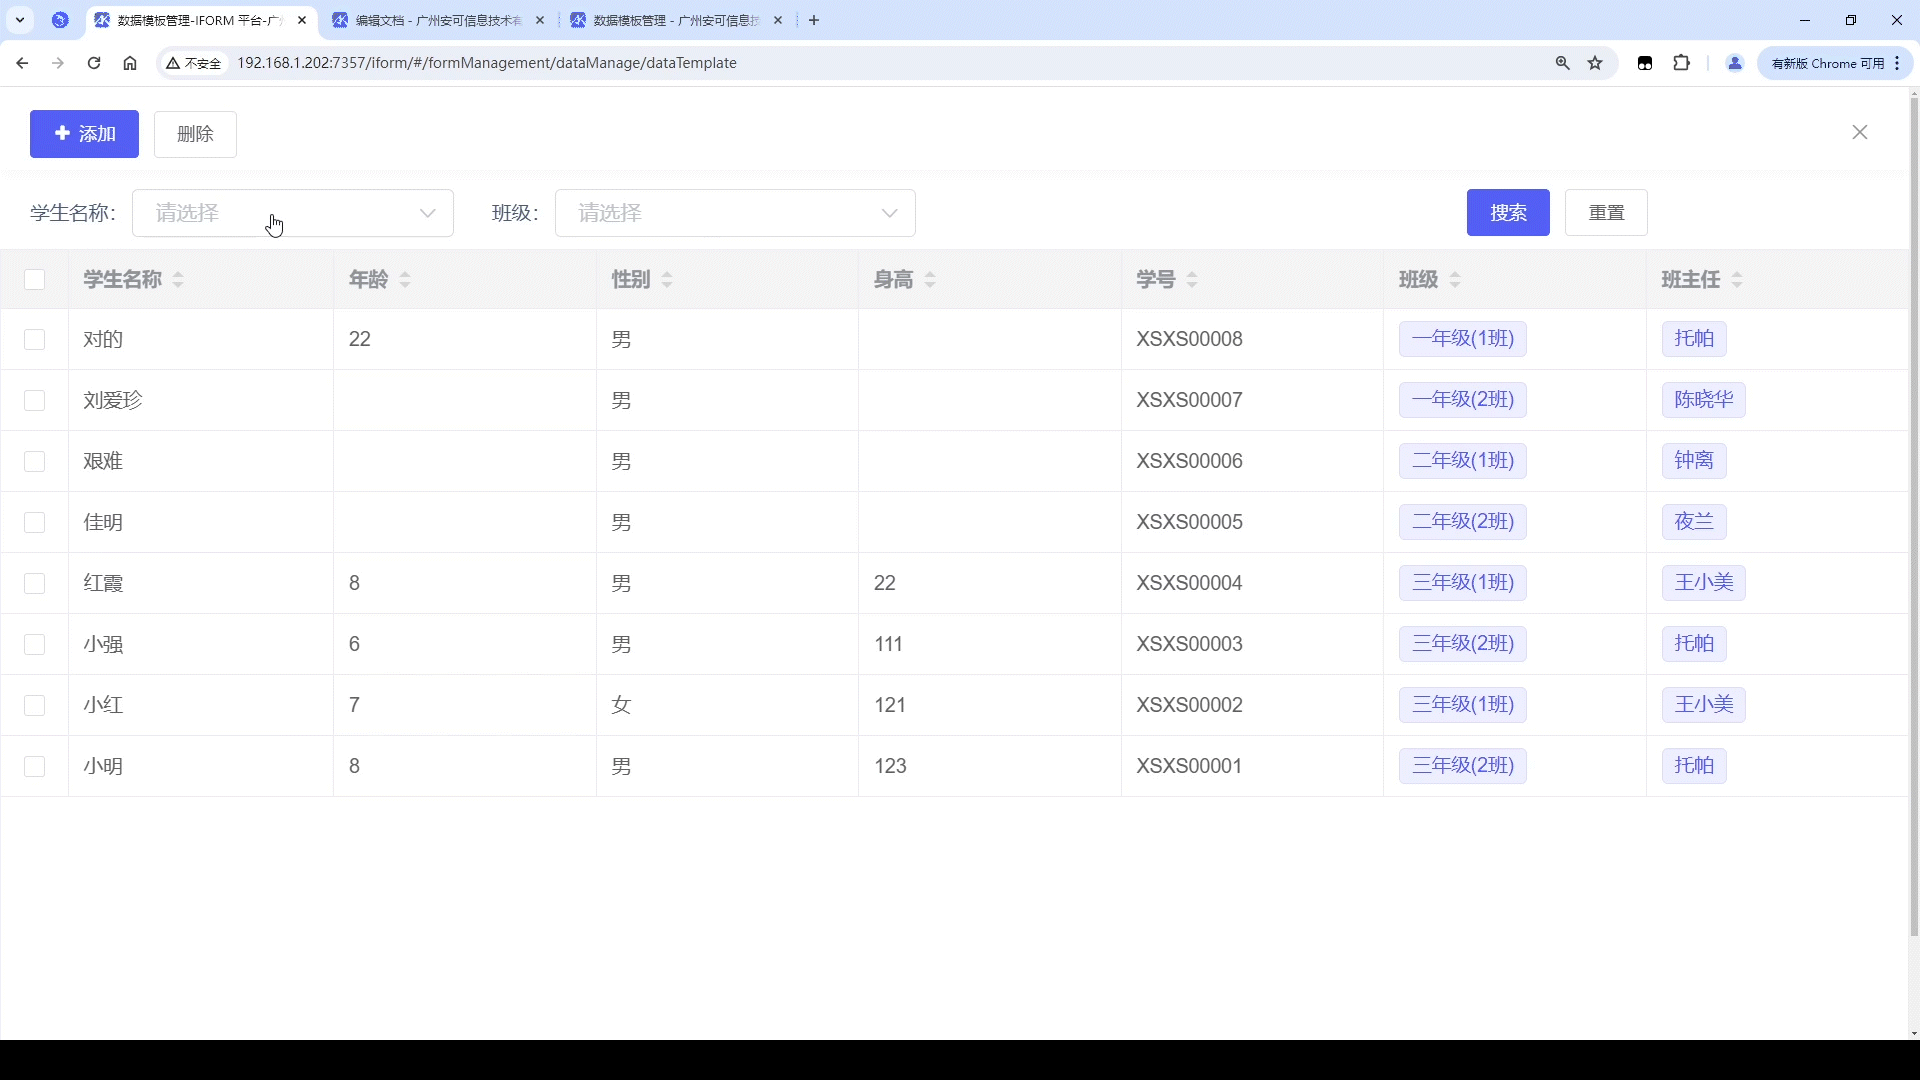Bookmark this page with star icon
Image resolution: width=1920 pixels, height=1080 pixels.
1595,63
